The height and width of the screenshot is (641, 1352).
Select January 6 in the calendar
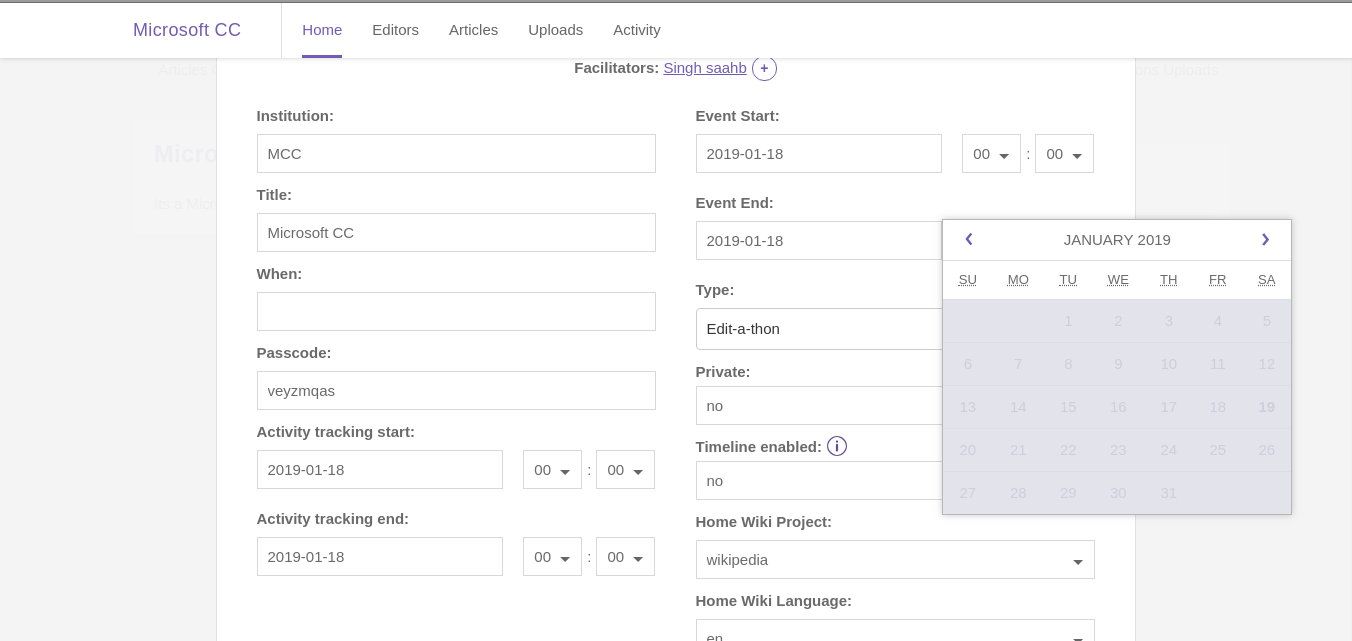pyautogui.click(x=967, y=364)
